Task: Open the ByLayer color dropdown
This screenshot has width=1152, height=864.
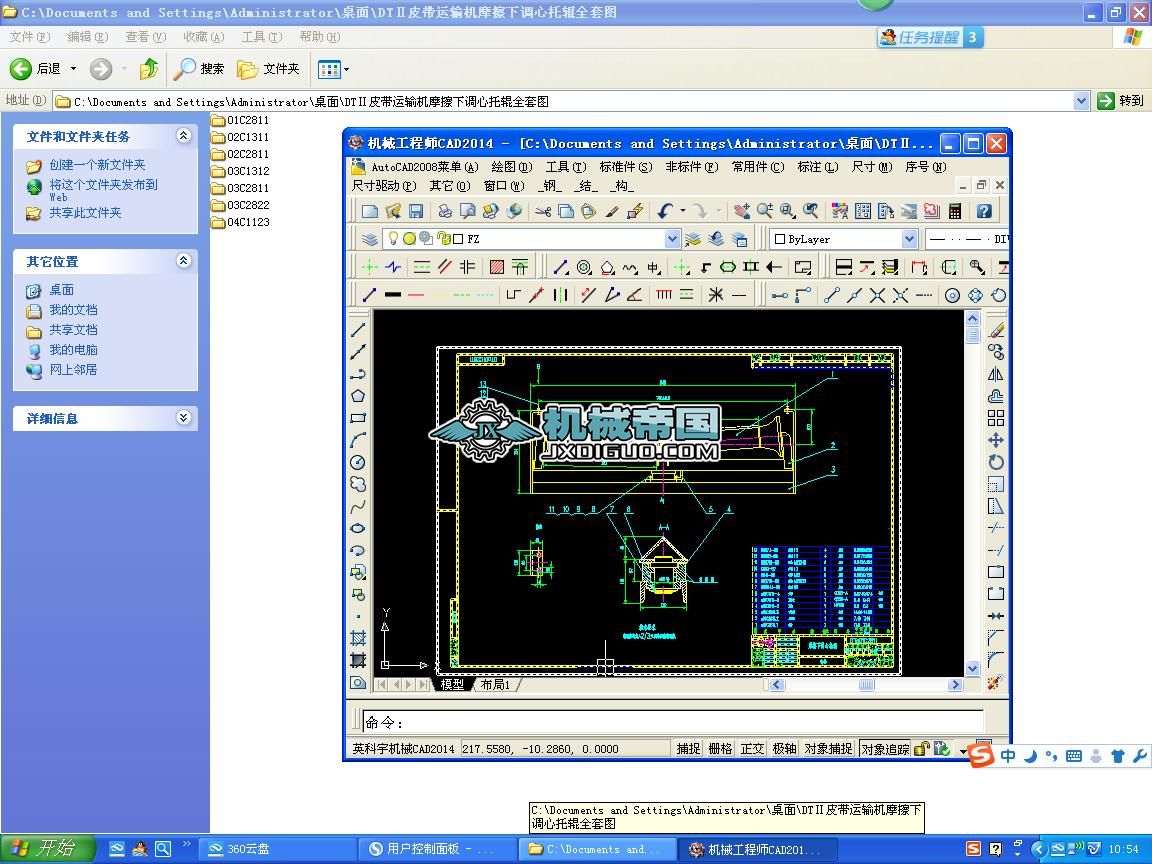Action: (x=910, y=239)
